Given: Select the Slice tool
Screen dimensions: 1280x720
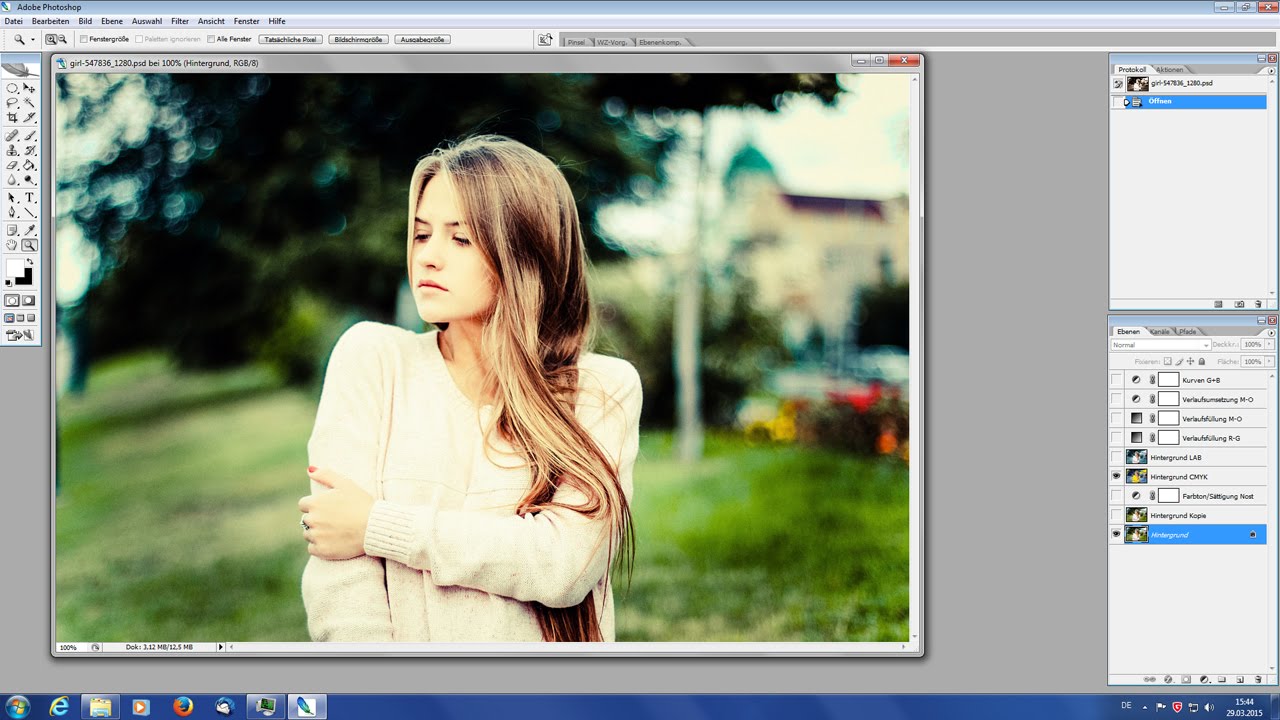Looking at the screenshot, I should tap(29, 117).
